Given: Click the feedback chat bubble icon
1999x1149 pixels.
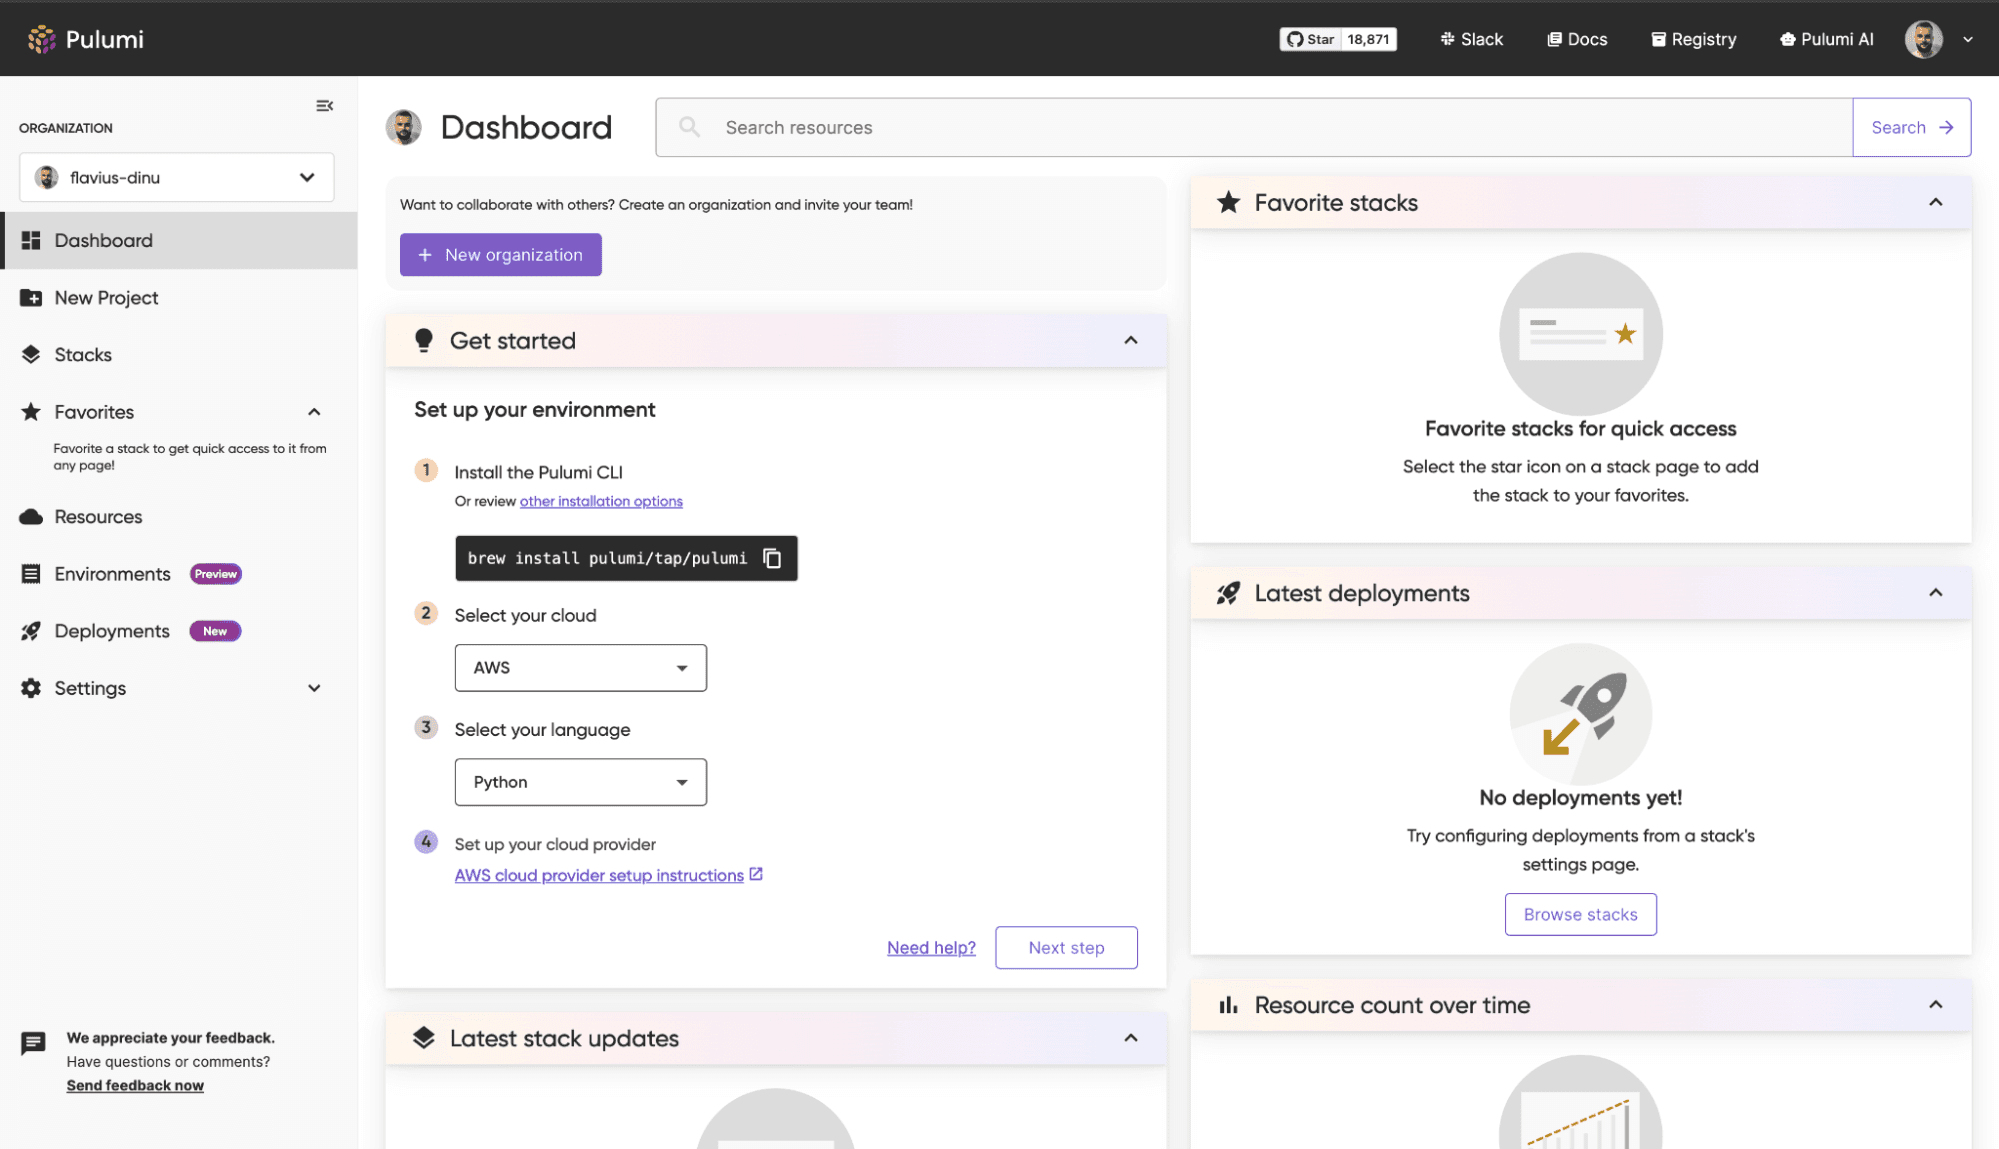Looking at the screenshot, I should (33, 1043).
